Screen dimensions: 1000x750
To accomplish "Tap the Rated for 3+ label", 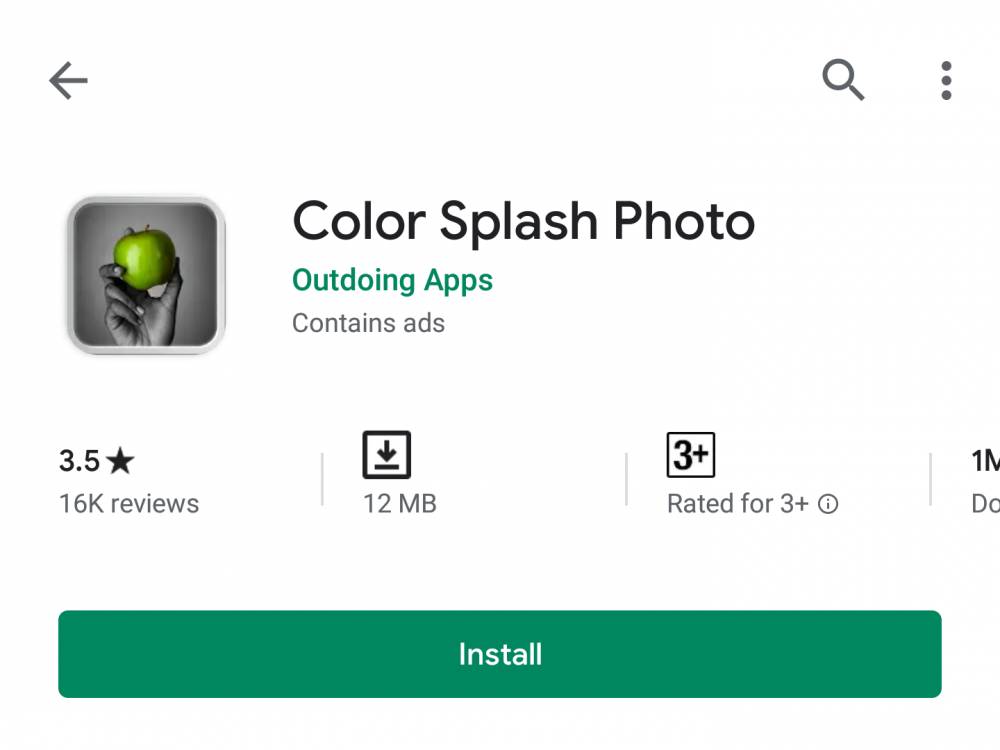I will (738, 504).
